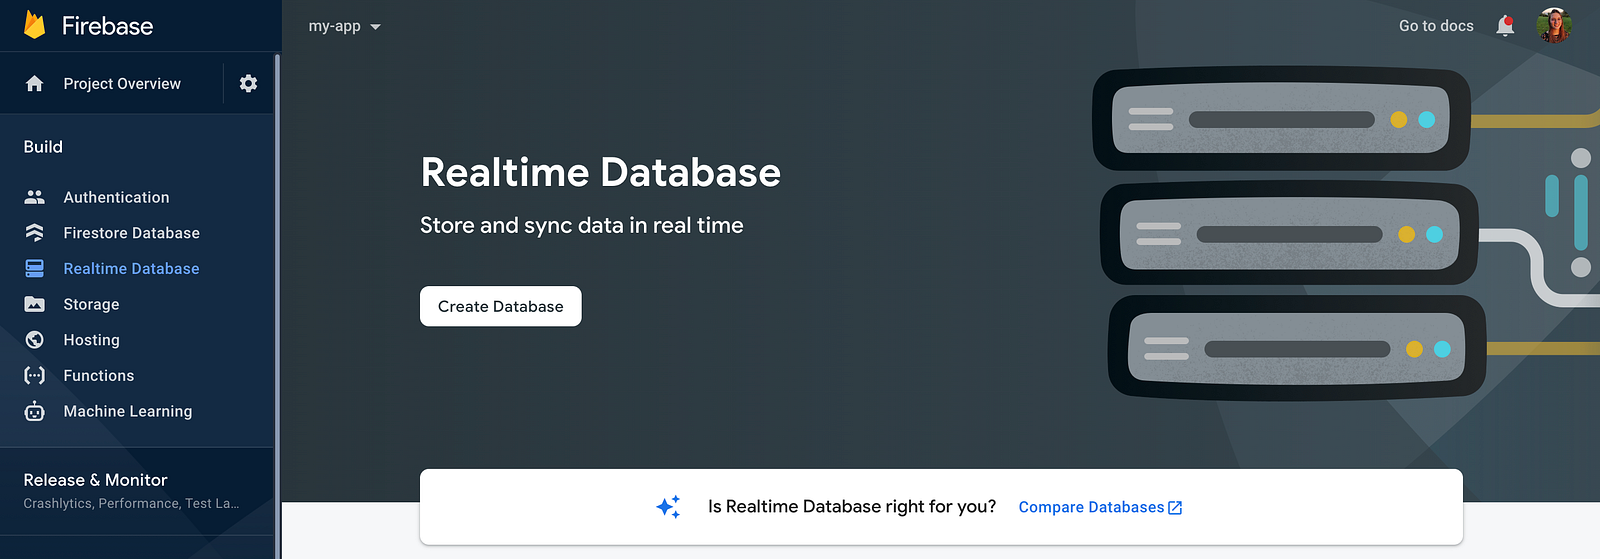Expand the my-app project dropdown
Screen dimensions: 1600x559
pyautogui.click(x=344, y=26)
